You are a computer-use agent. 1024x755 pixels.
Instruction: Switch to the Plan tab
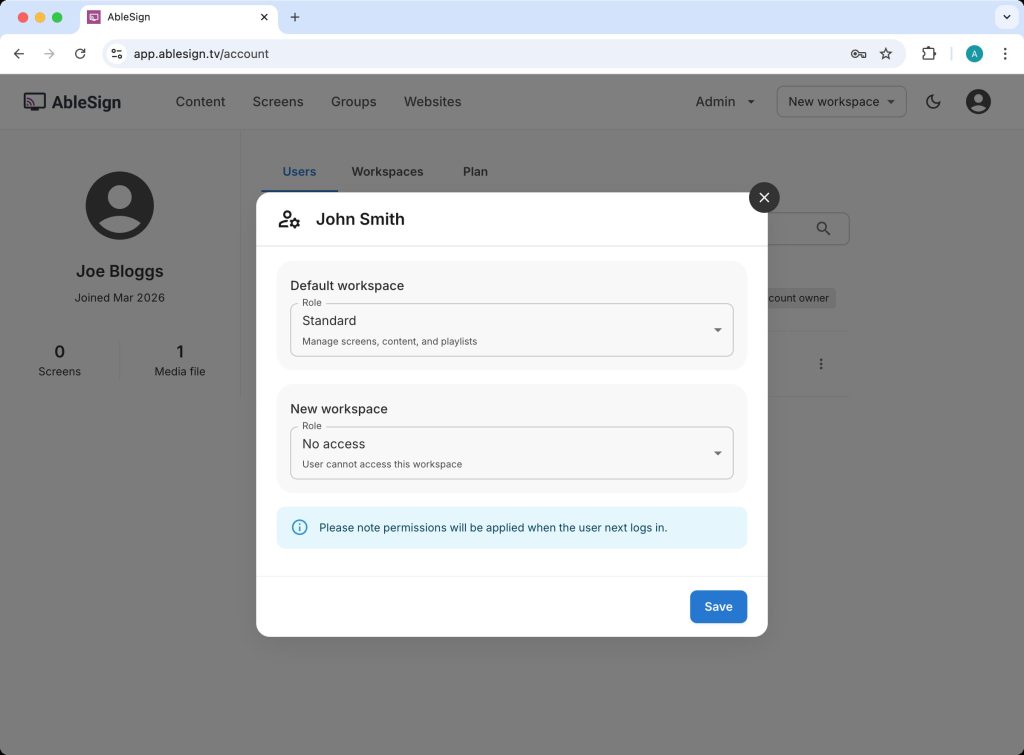point(475,171)
